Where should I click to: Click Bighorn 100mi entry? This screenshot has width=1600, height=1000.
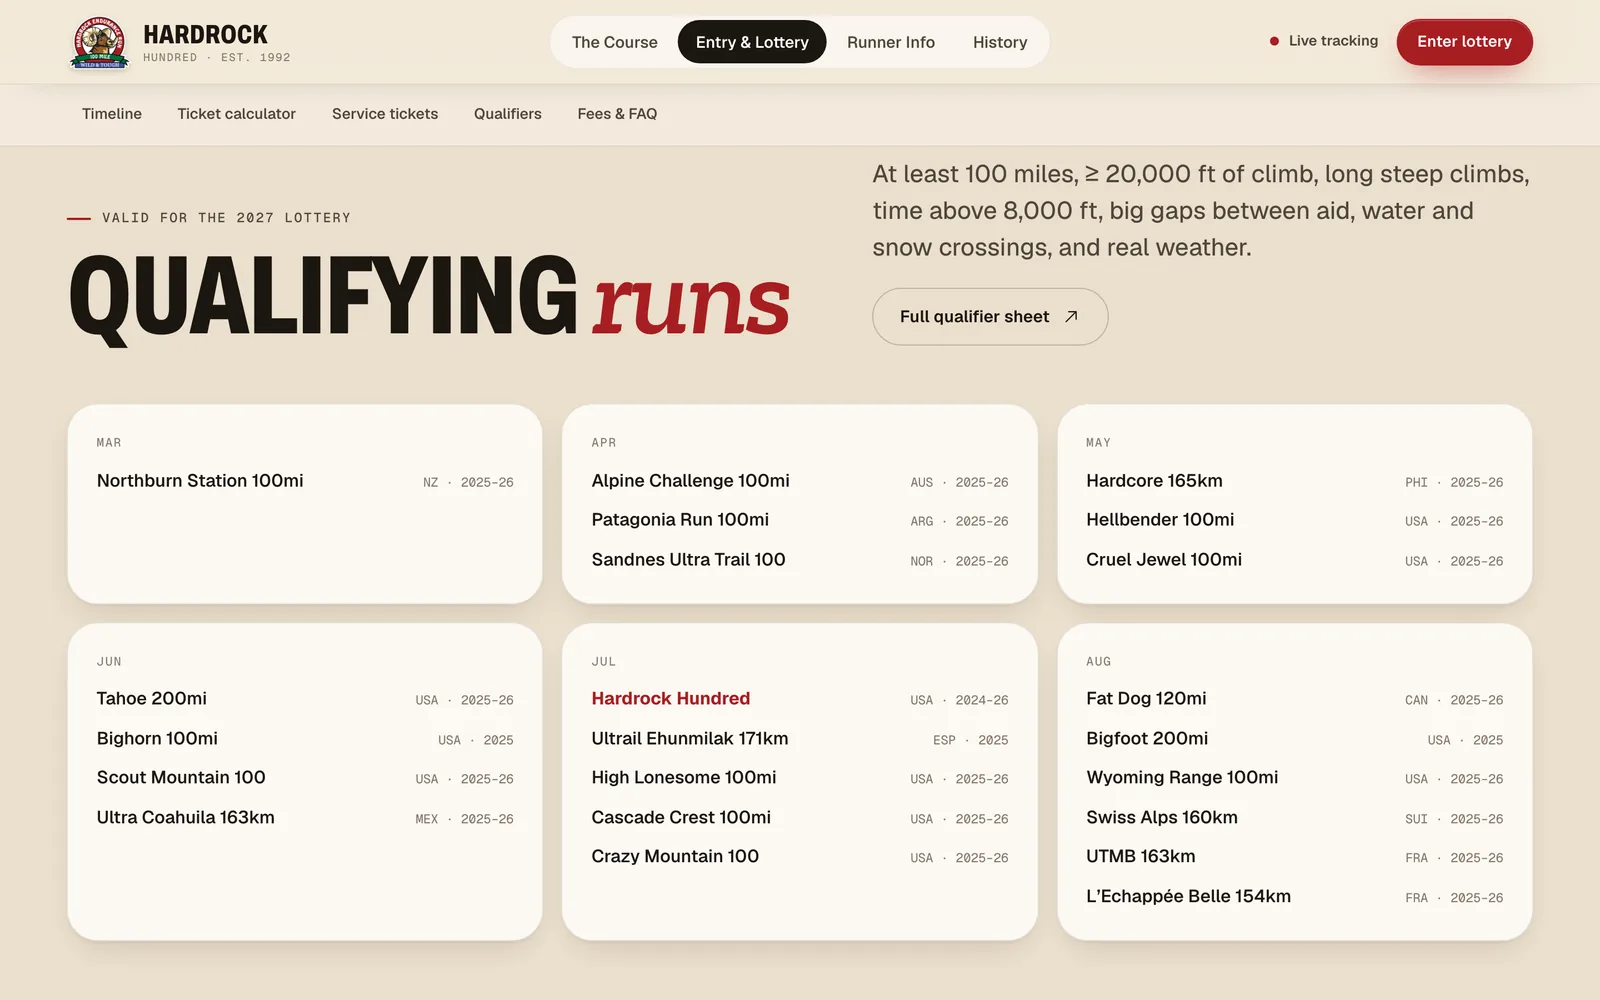point(305,739)
